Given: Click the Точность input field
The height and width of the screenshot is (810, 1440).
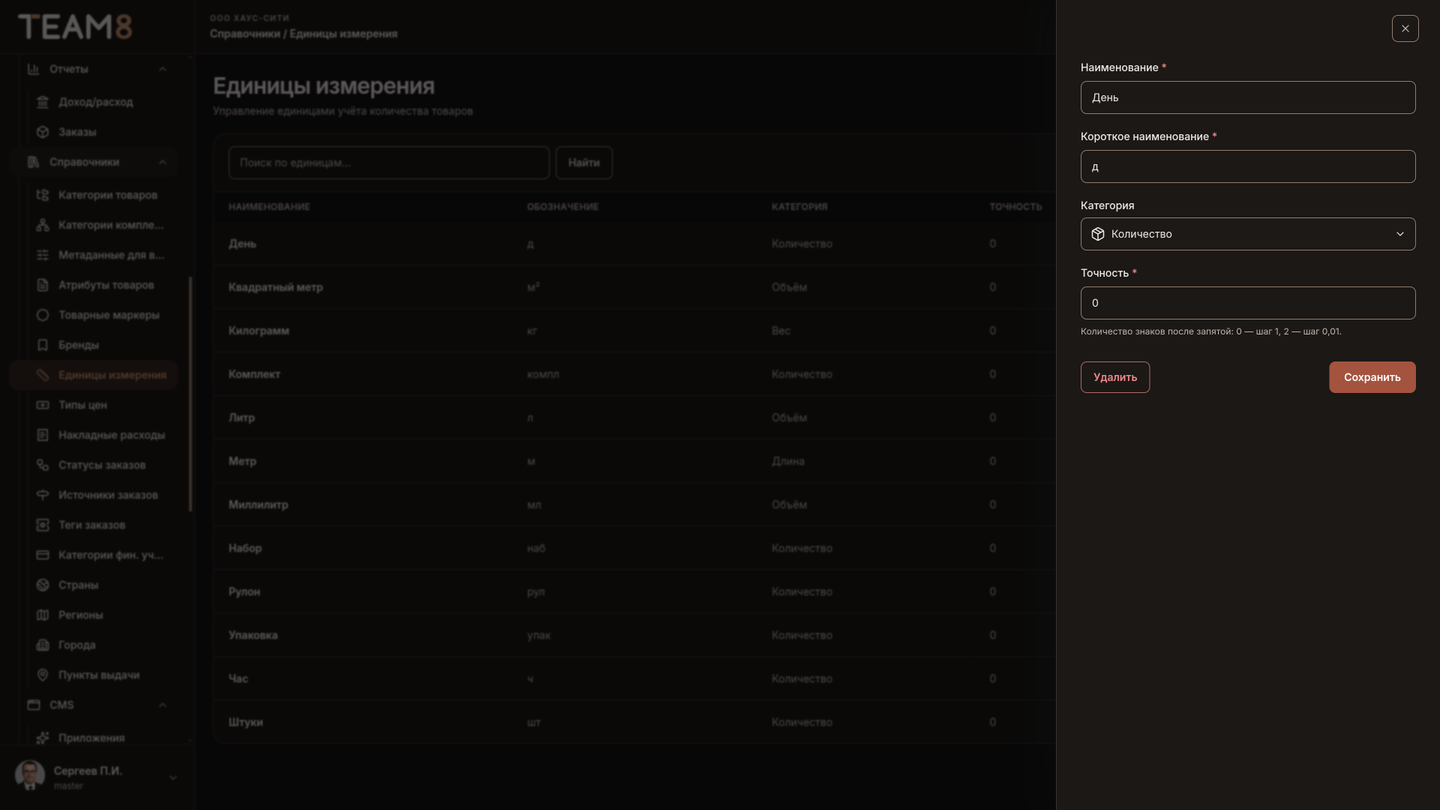Looking at the screenshot, I should 1248,303.
